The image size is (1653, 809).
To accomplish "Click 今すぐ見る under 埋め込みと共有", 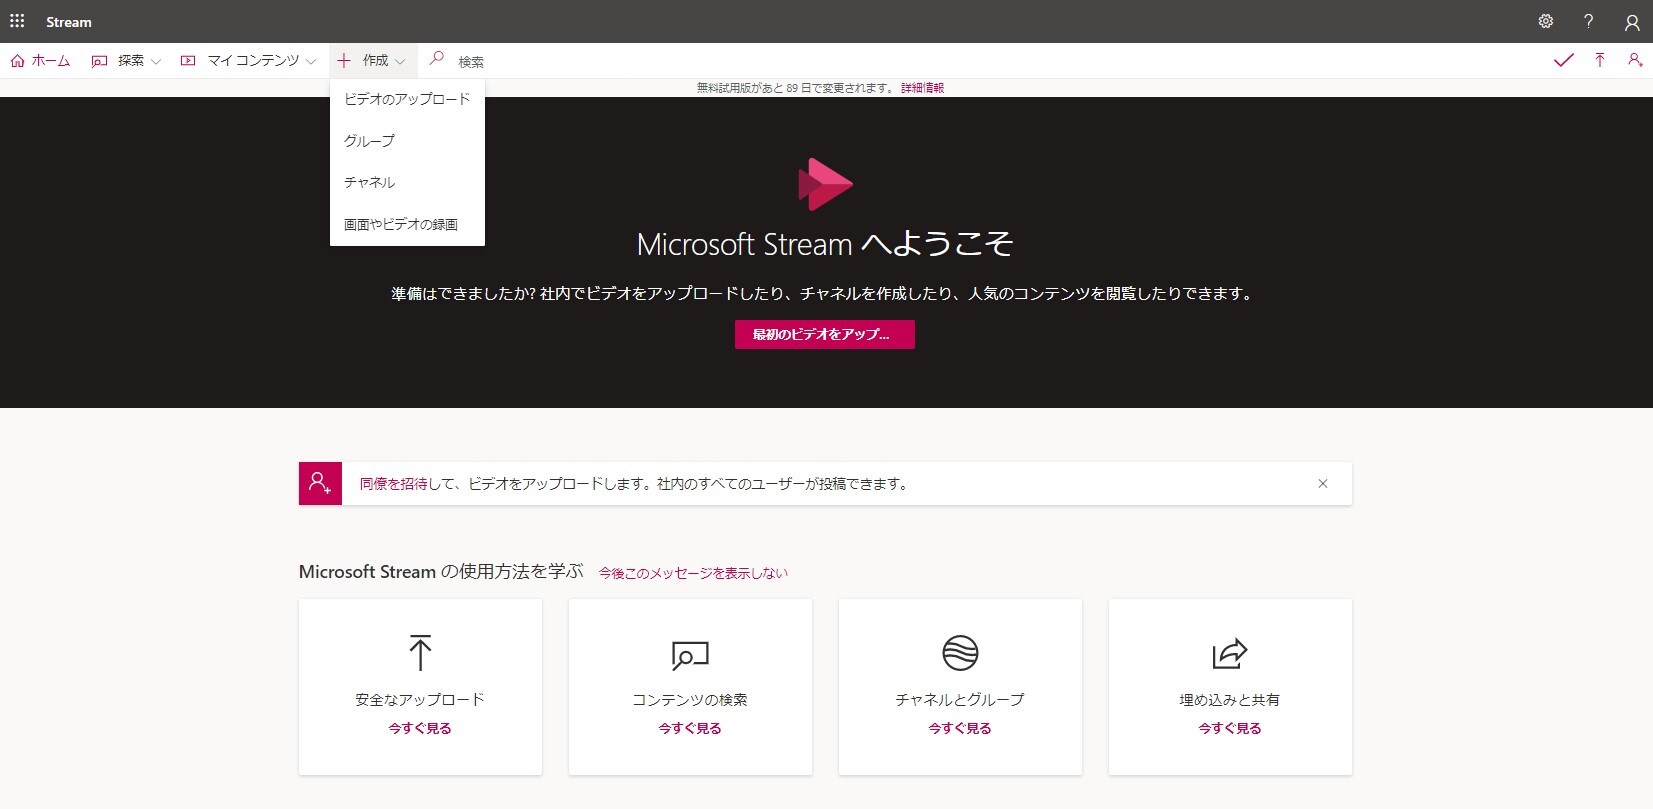I will coord(1230,728).
